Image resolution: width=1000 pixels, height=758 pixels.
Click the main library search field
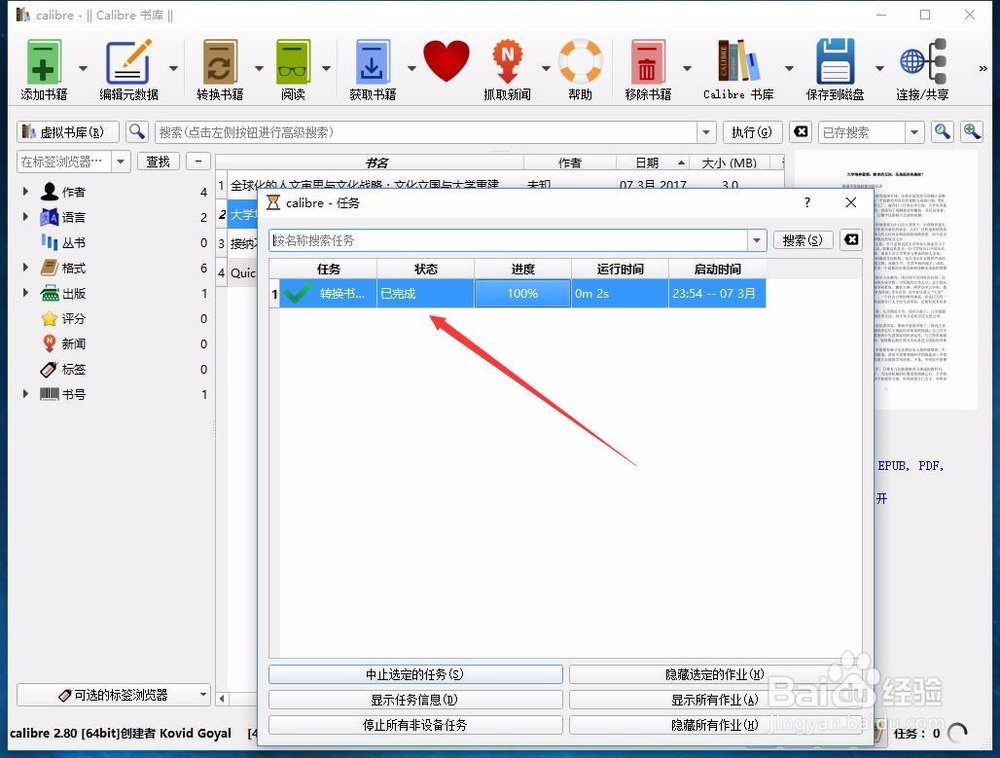[426, 133]
